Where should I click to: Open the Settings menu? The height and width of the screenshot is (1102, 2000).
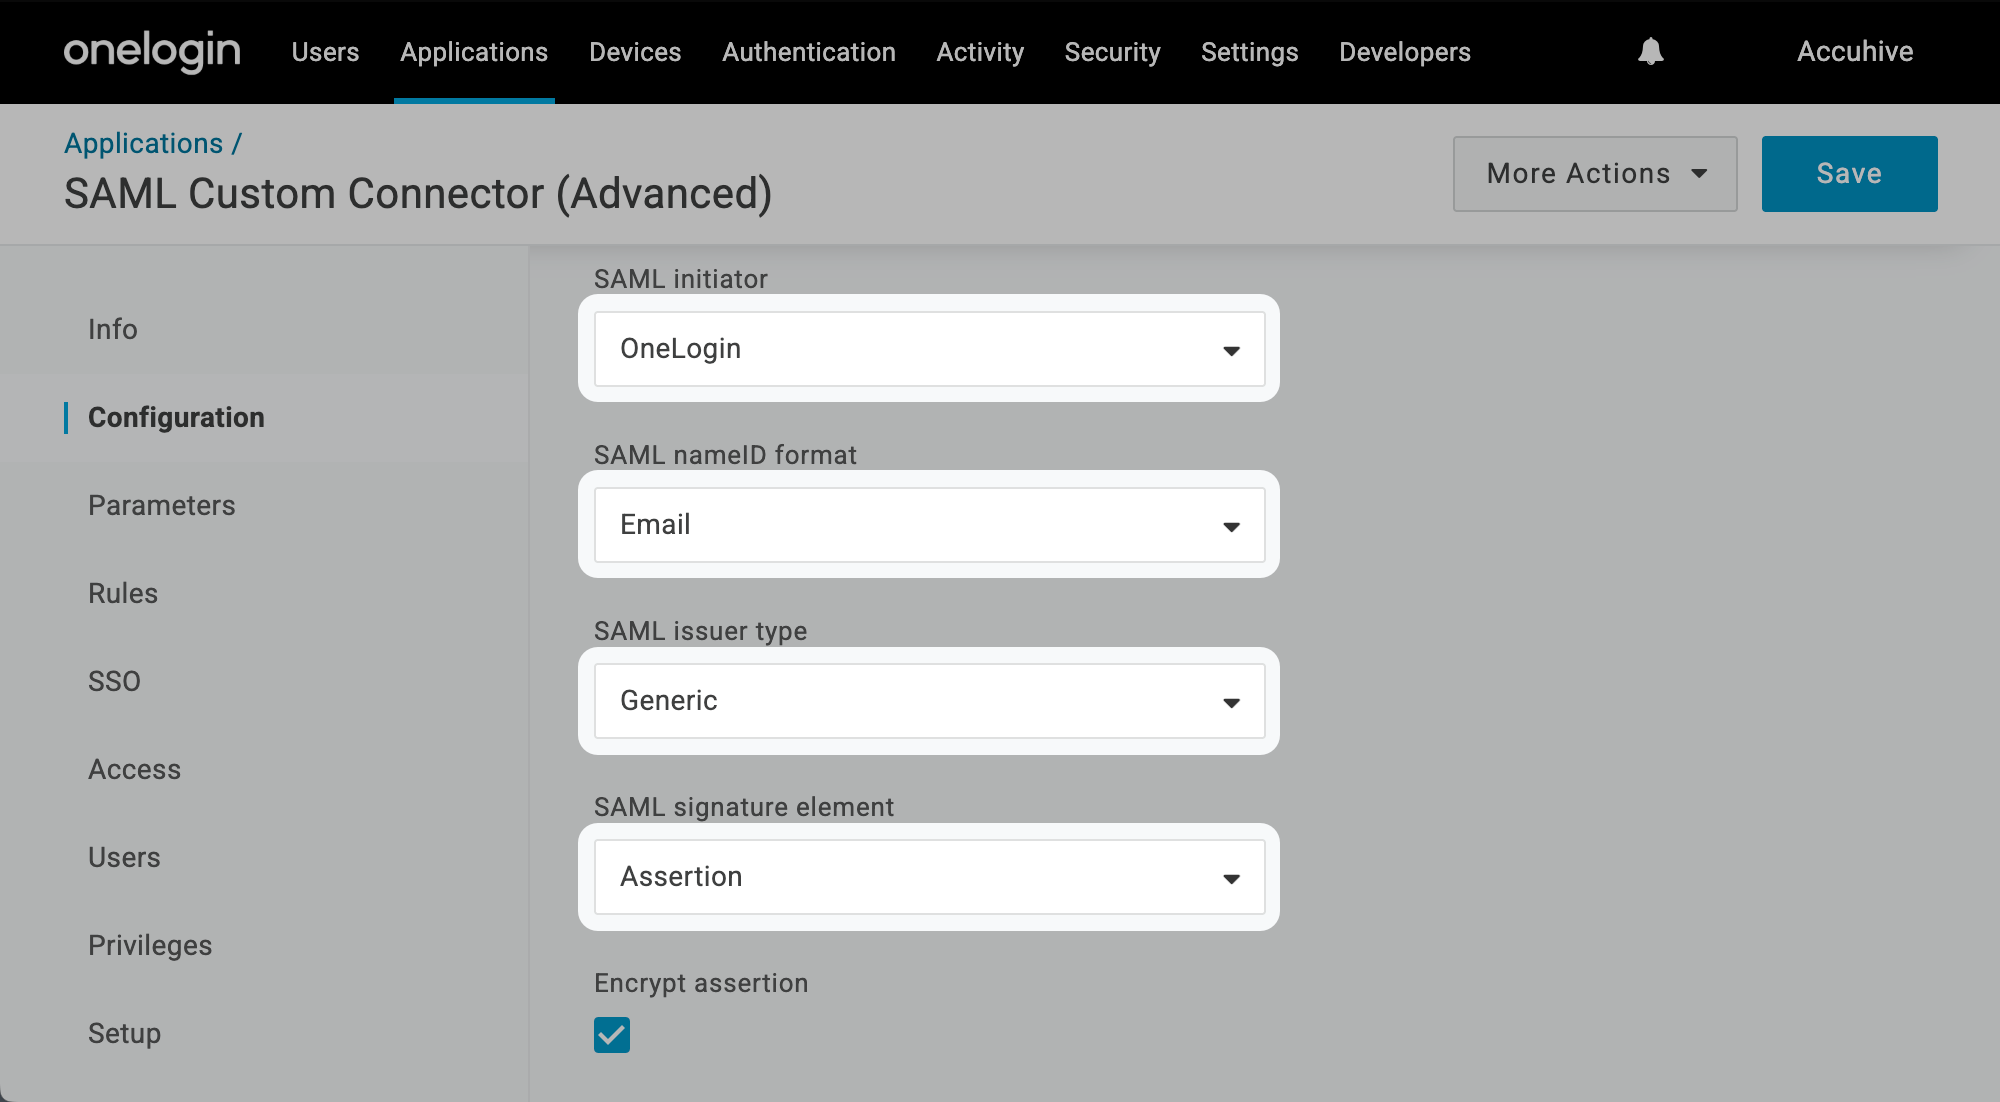(1249, 52)
